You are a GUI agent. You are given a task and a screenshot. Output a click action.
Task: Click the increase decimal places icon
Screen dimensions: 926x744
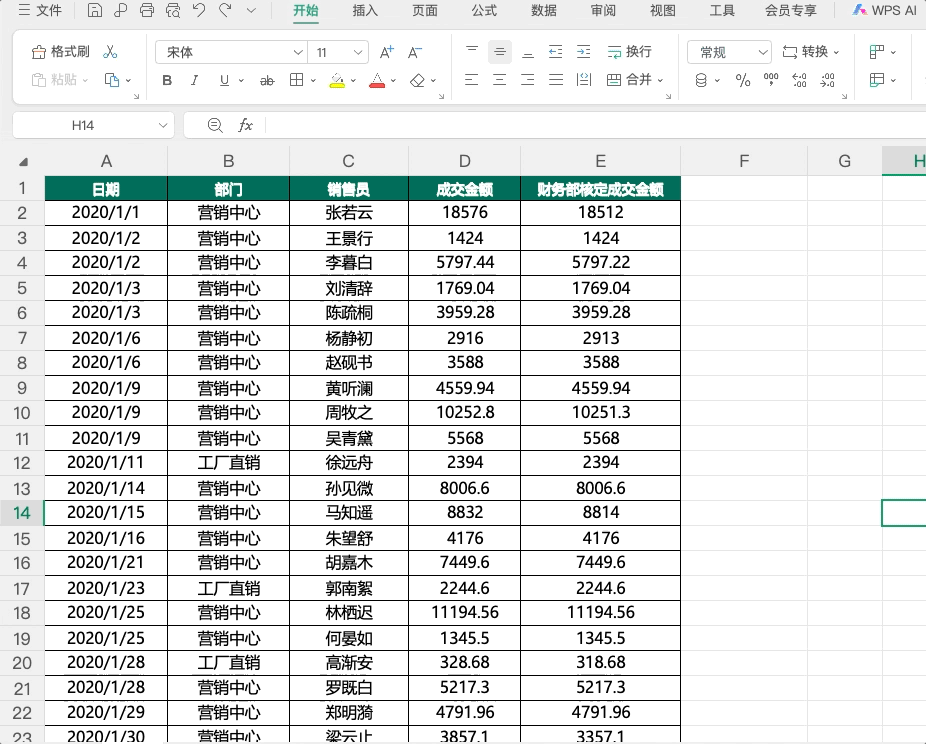[x=799, y=80]
